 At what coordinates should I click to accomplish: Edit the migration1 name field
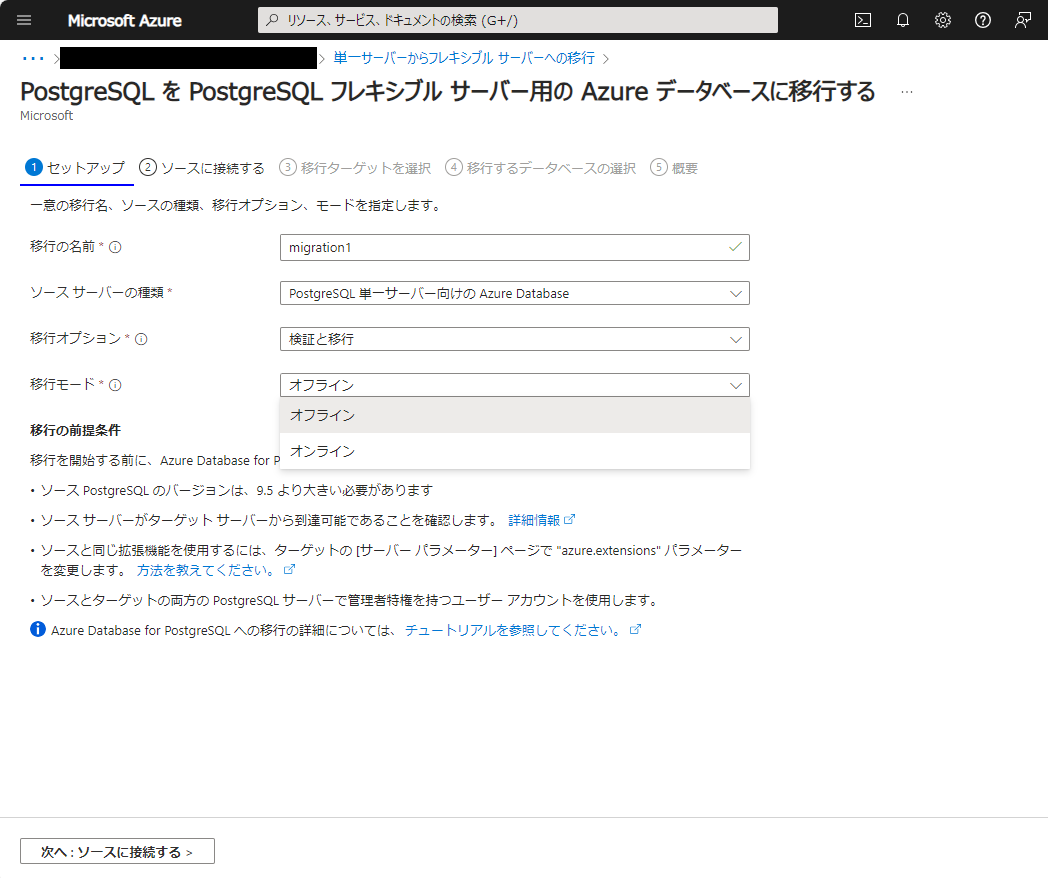(515, 247)
